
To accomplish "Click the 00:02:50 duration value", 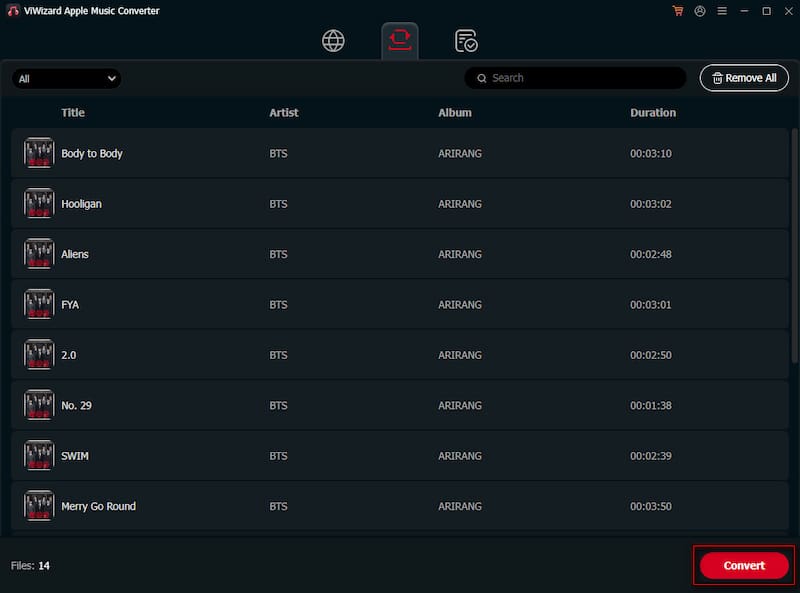I will 651,355.
